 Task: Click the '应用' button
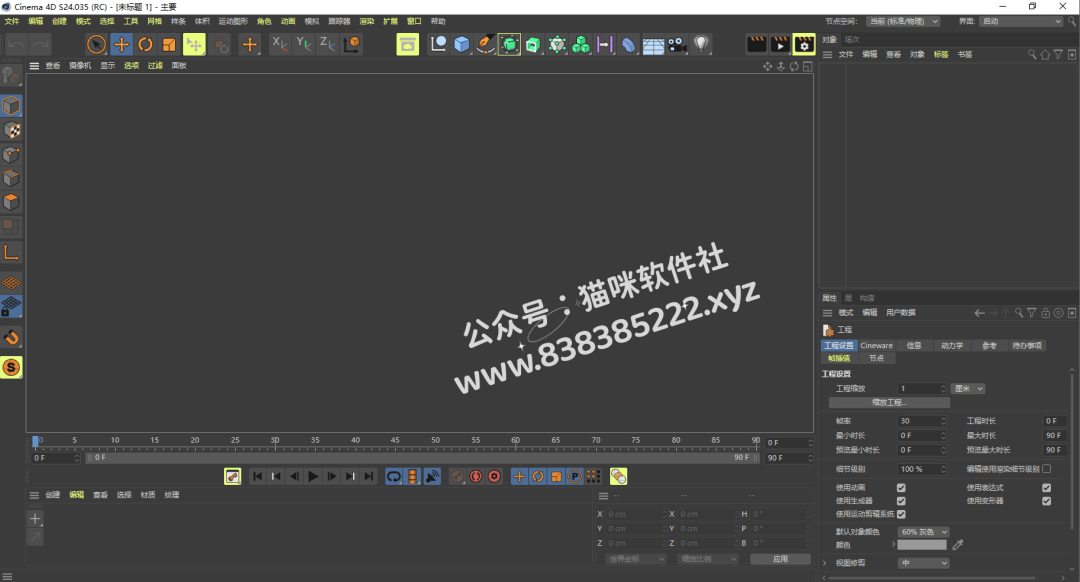780,559
